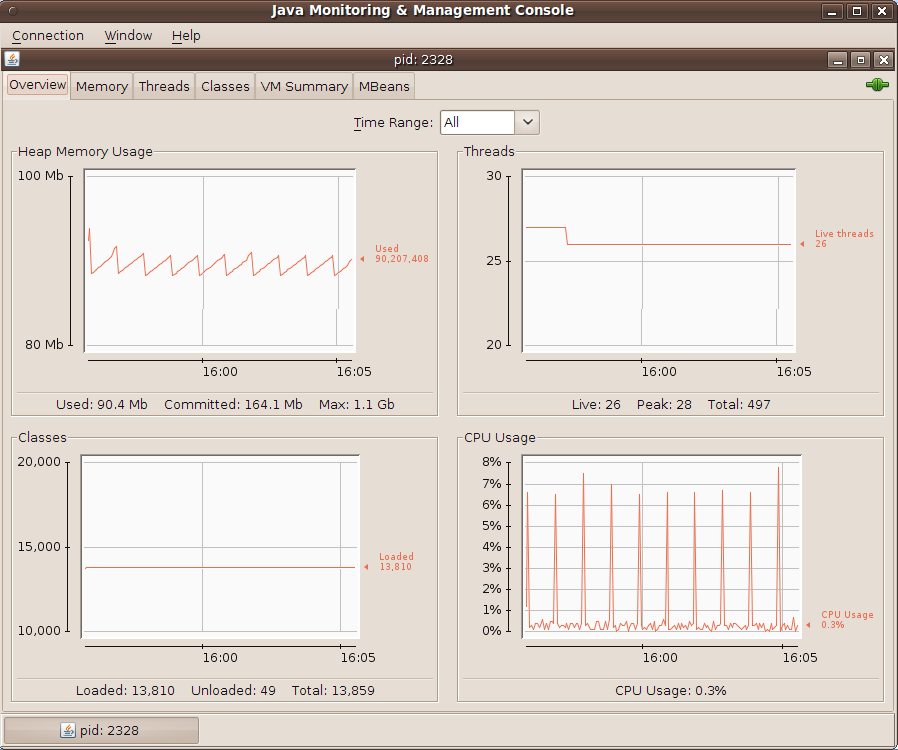
Task: Maximize the pid: 2328 internal frame
Action: point(860,60)
